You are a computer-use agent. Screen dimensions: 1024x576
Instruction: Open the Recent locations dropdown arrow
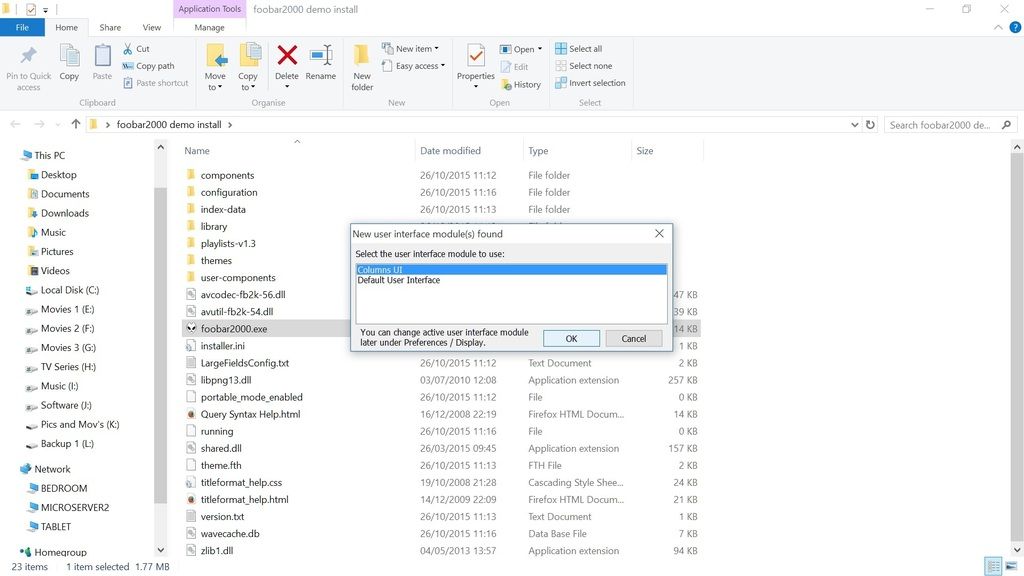(x=57, y=125)
